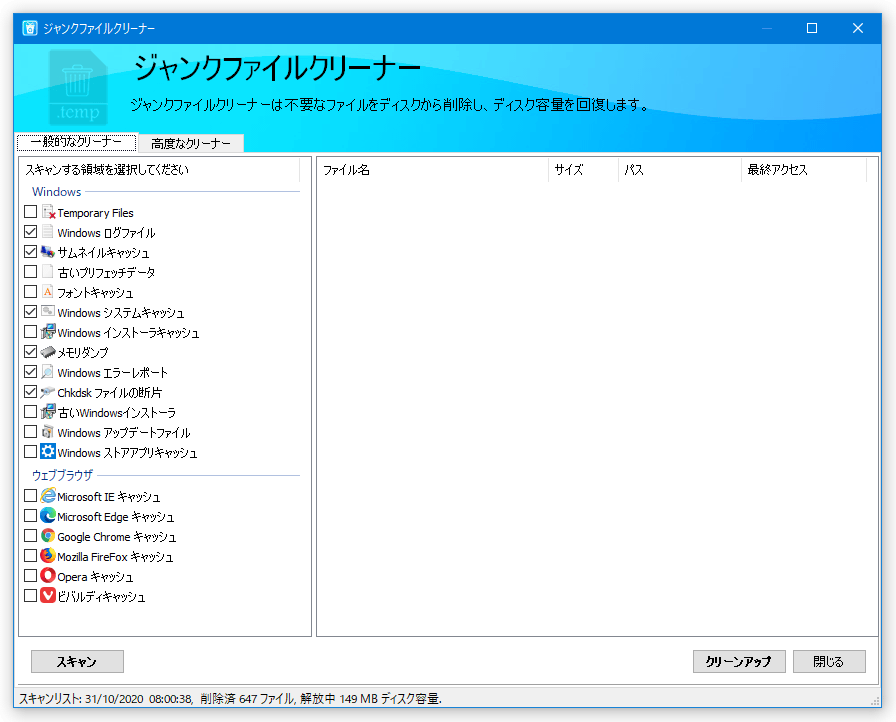Screen dimensions: 896x722
Task: Click the Windows ログファイル document icon
Action: click(x=48, y=232)
